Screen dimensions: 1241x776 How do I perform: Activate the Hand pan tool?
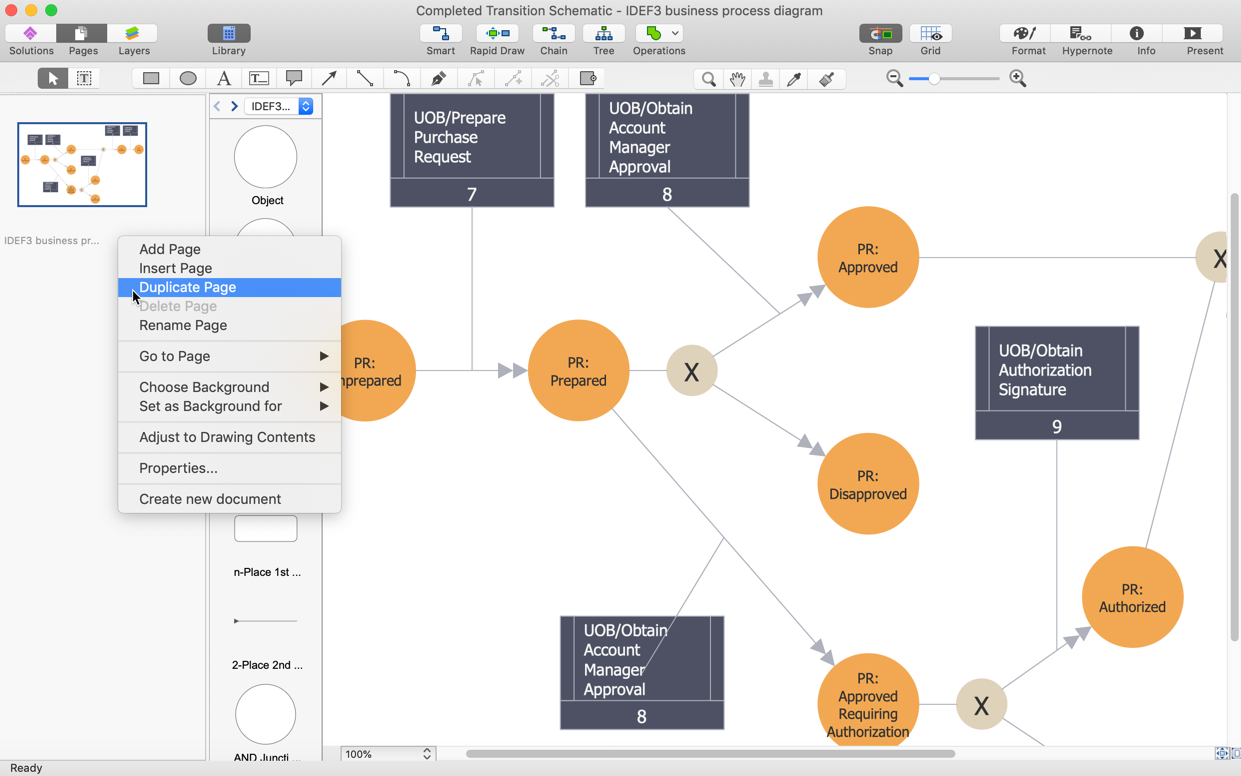[737, 78]
